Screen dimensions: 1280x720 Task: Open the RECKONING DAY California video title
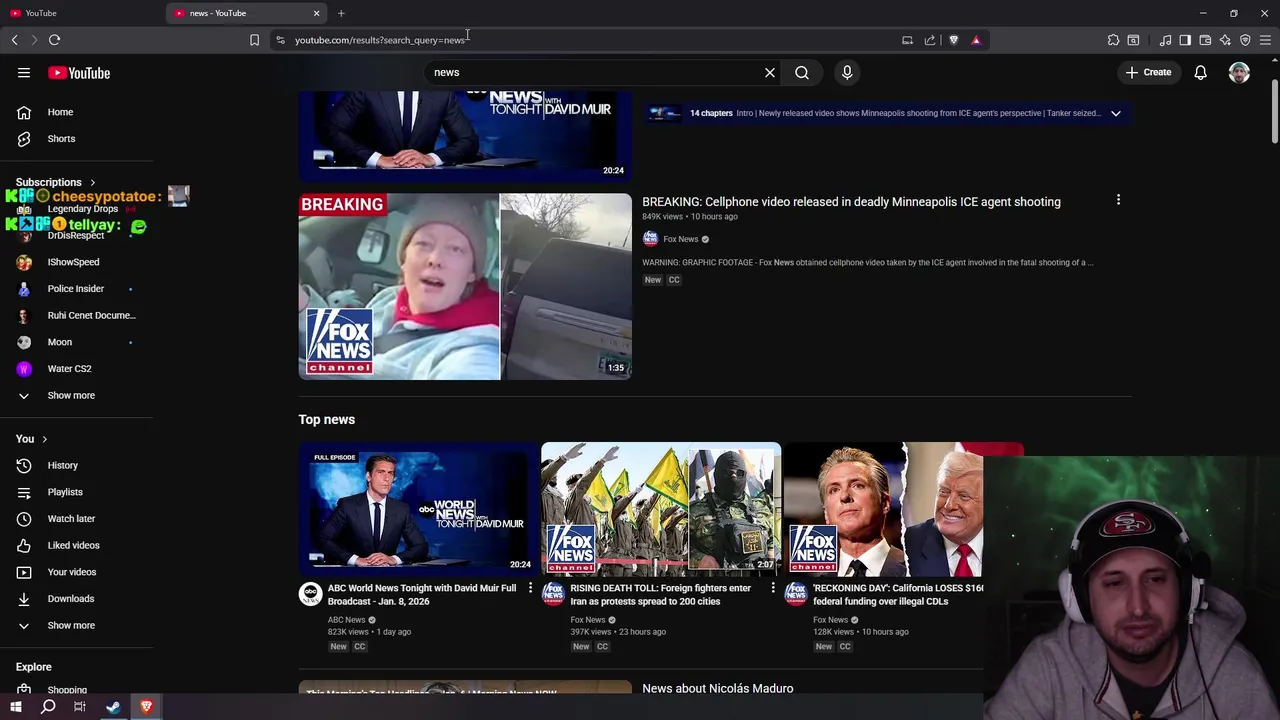coord(898,595)
